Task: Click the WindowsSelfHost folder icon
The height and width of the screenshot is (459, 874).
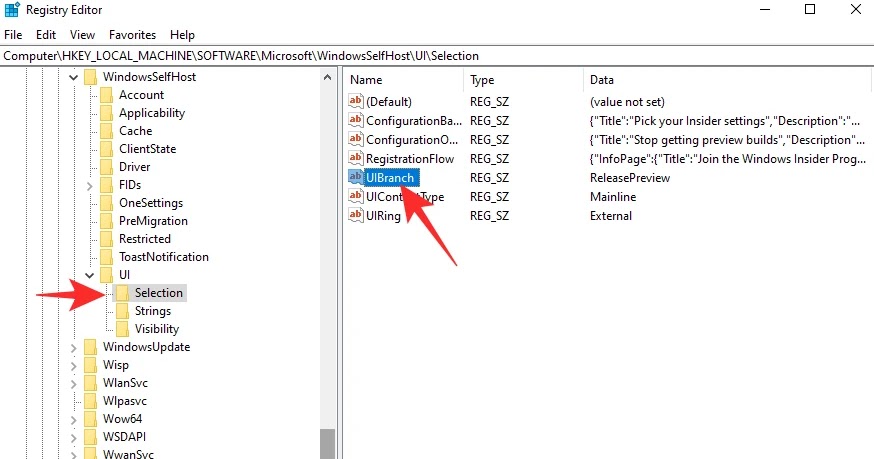Action: point(90,77)
